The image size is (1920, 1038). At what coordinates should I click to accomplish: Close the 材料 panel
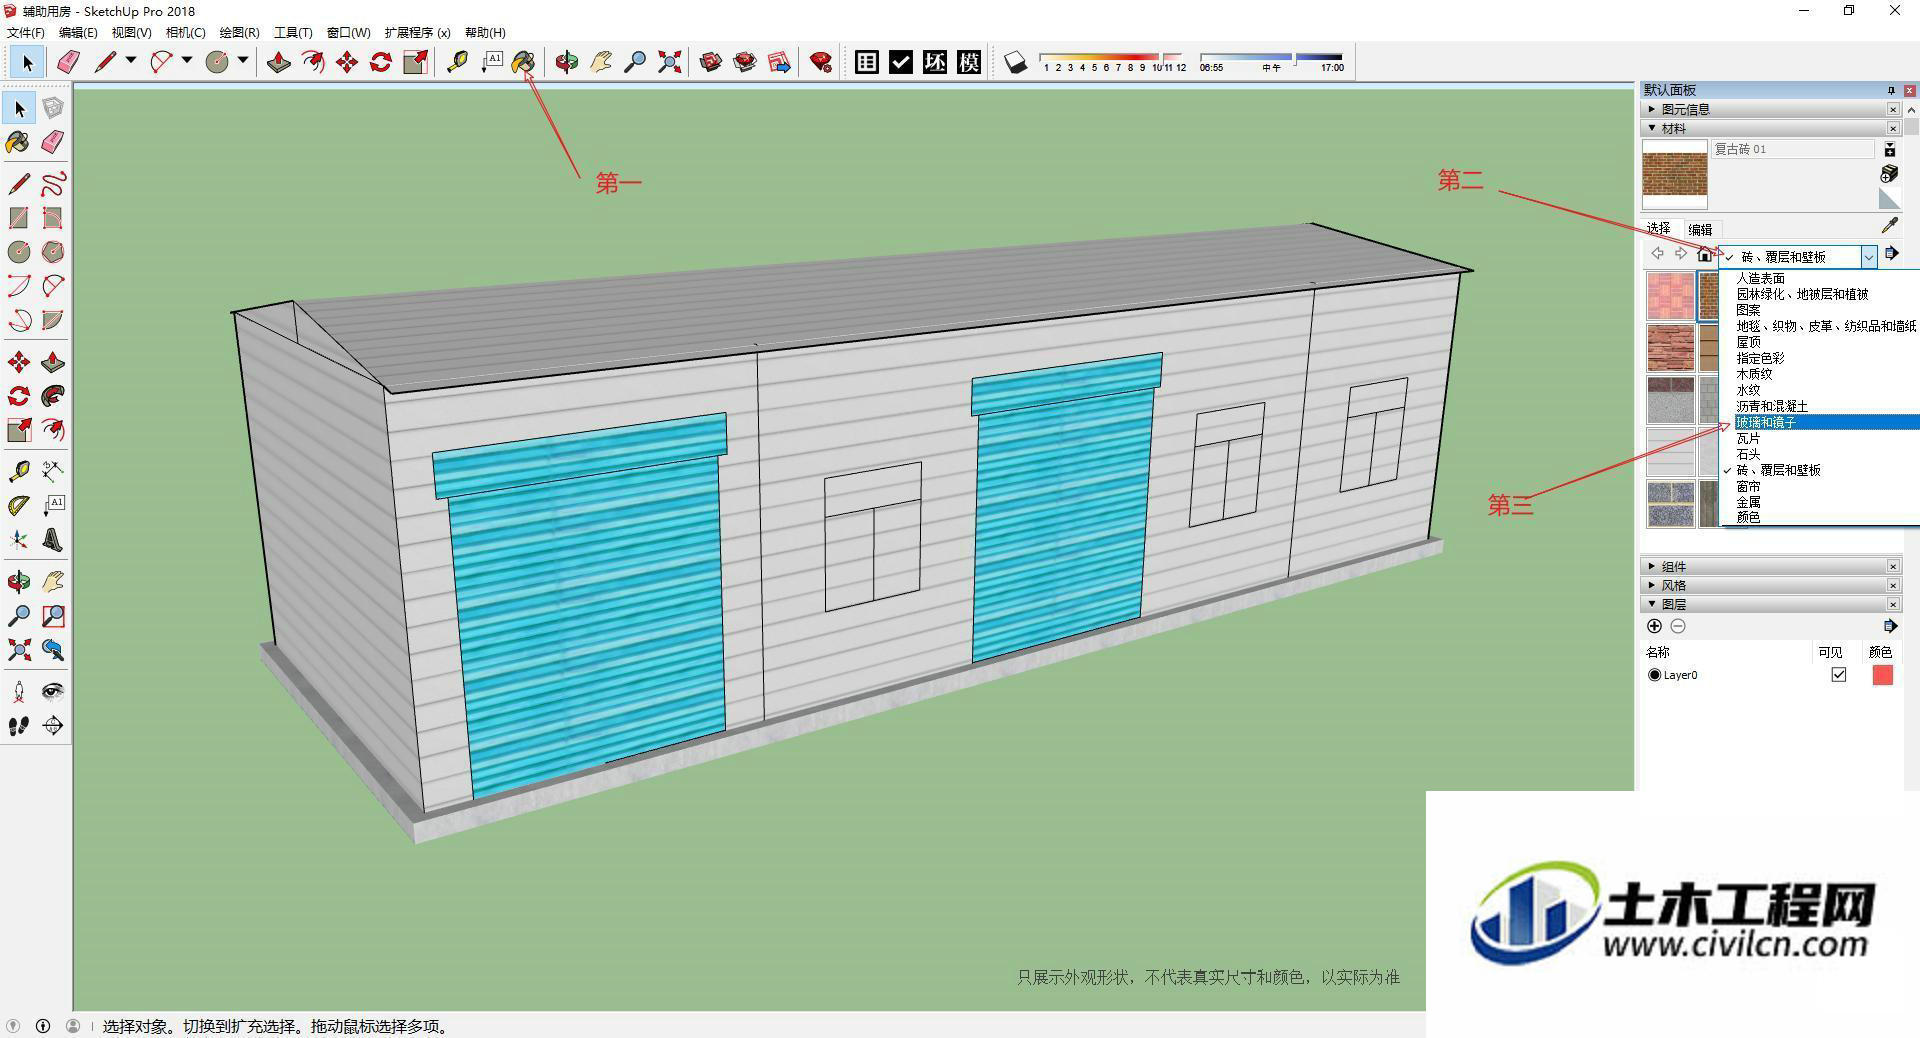click(x=1893, y=128)
